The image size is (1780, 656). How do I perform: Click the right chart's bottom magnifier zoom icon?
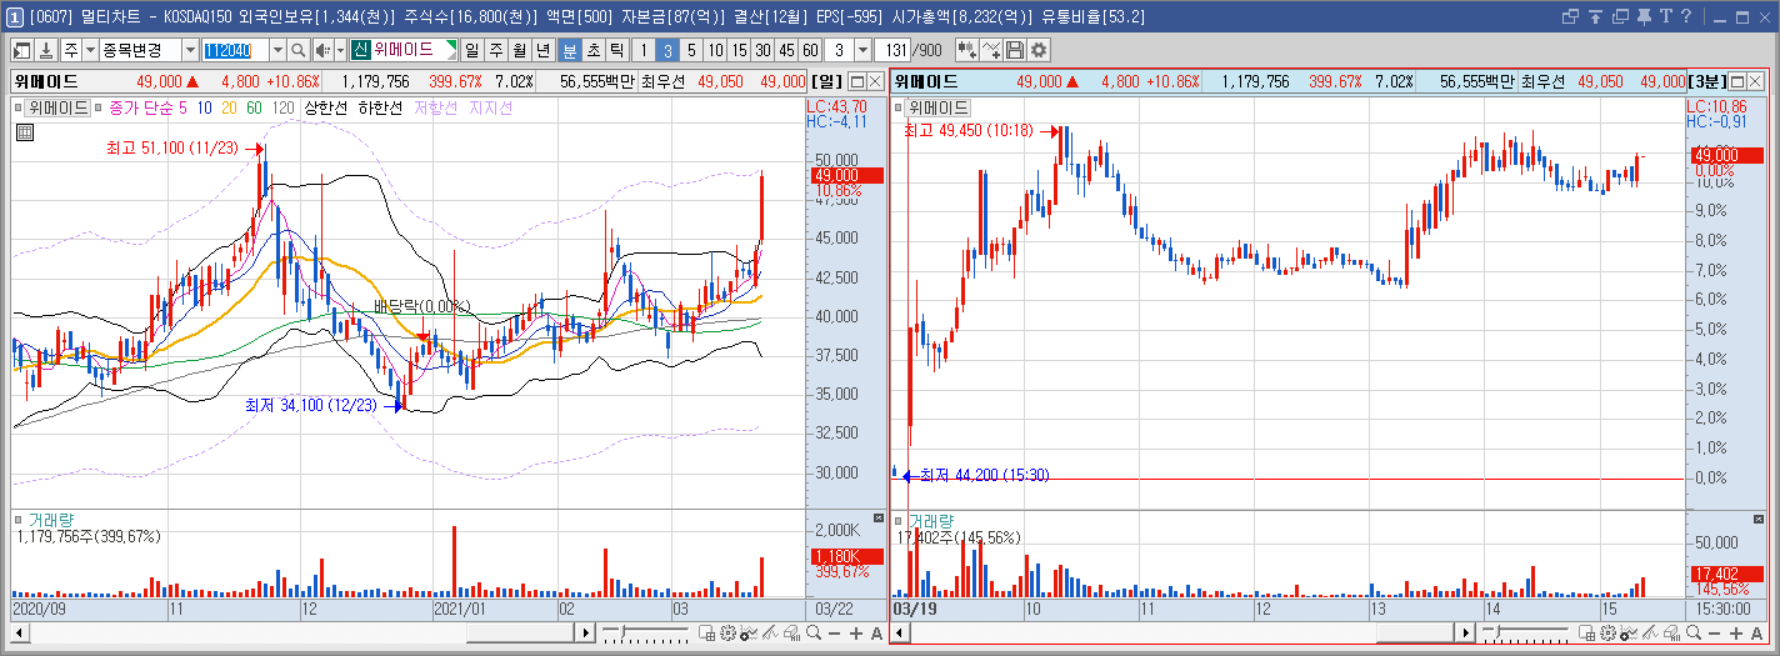click(x=1693, y=633)
